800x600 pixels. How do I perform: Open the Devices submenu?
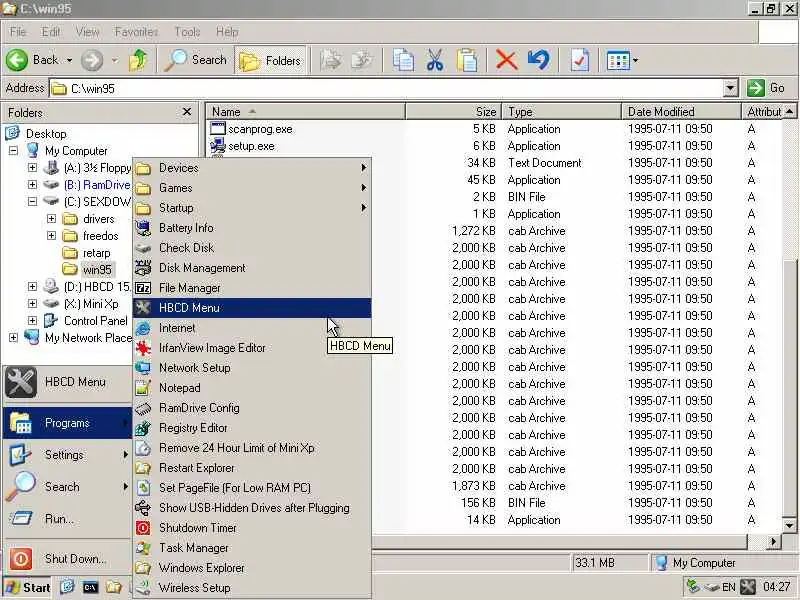point(252,168)
